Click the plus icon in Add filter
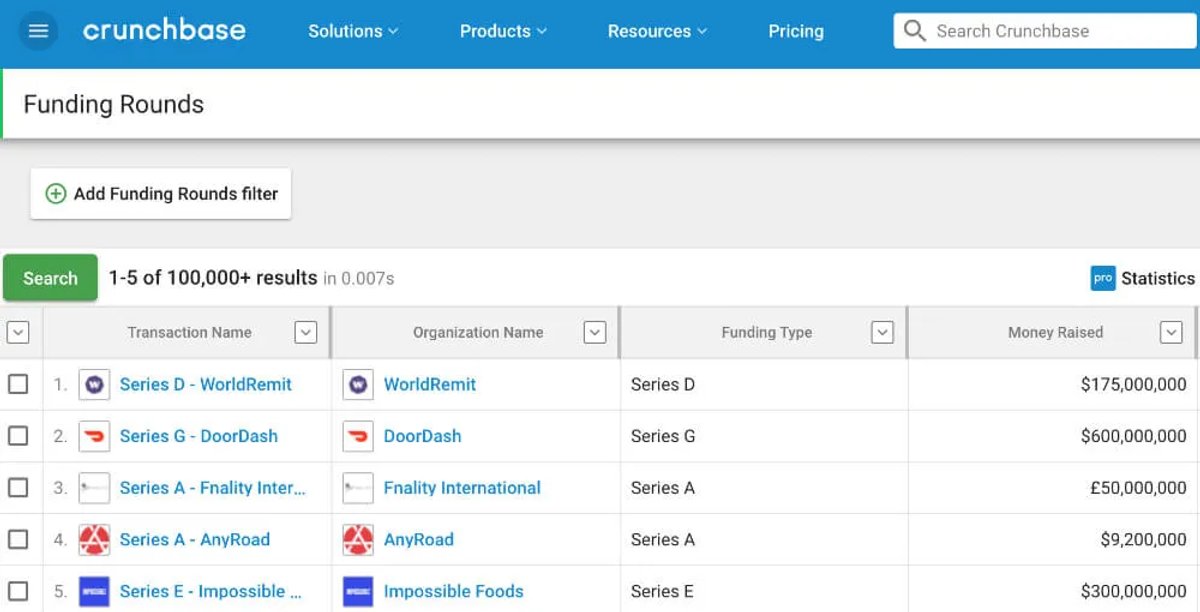Screen dimensions: 1200x612 (56, 194)
